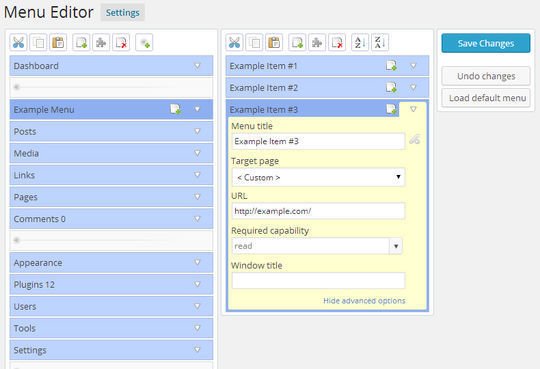The image size is (540, 369).
Task: Click the custom item page icon on Example Menu
Action: point(176,109)
